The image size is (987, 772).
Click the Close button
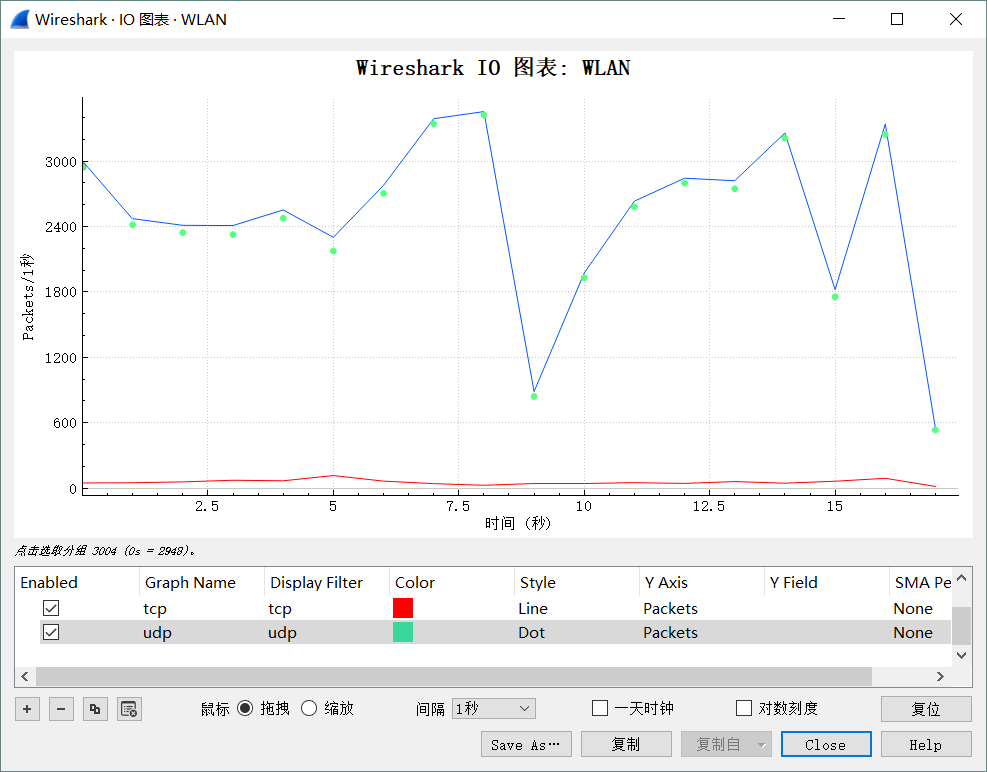pos(826,744)
